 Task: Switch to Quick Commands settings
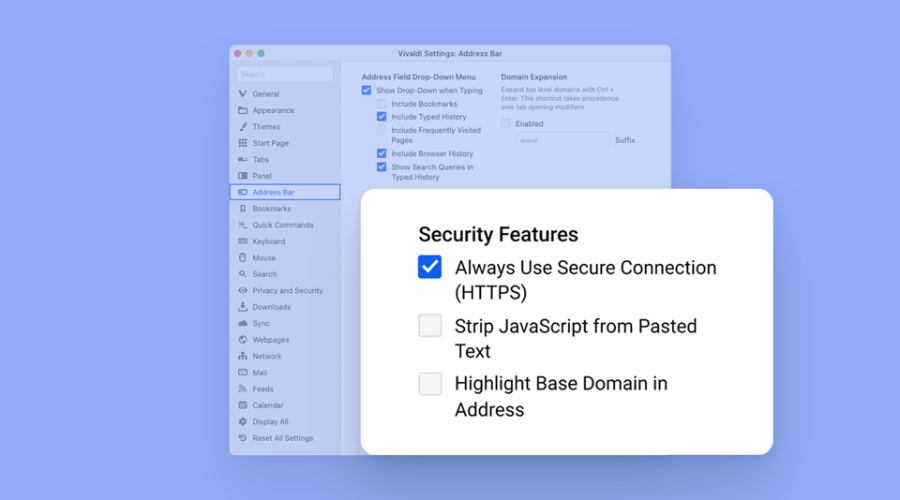coord(283,225)
